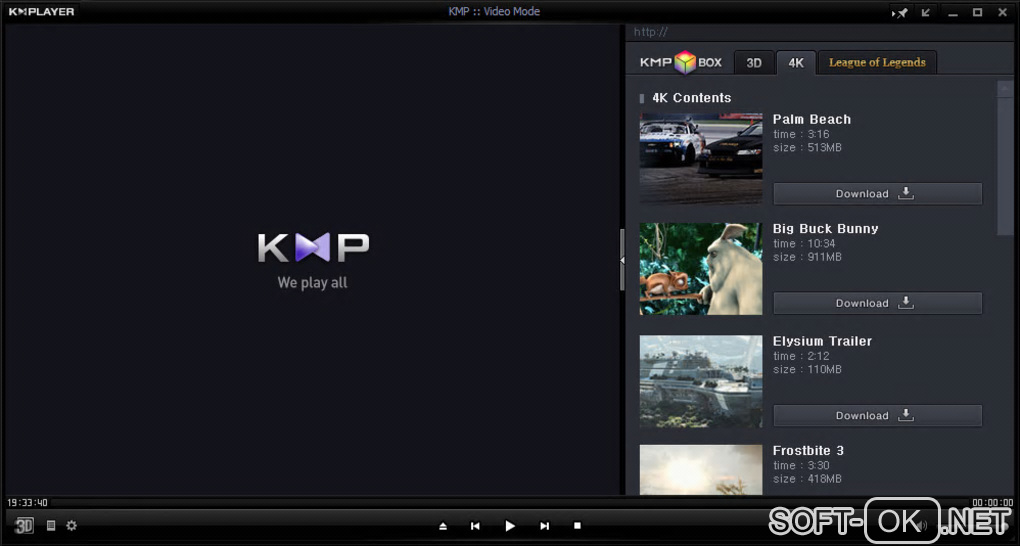The width and height of the screenshot is (1020, 546).
Task: Close the KMPlayer window
Action: [1002, 12]
